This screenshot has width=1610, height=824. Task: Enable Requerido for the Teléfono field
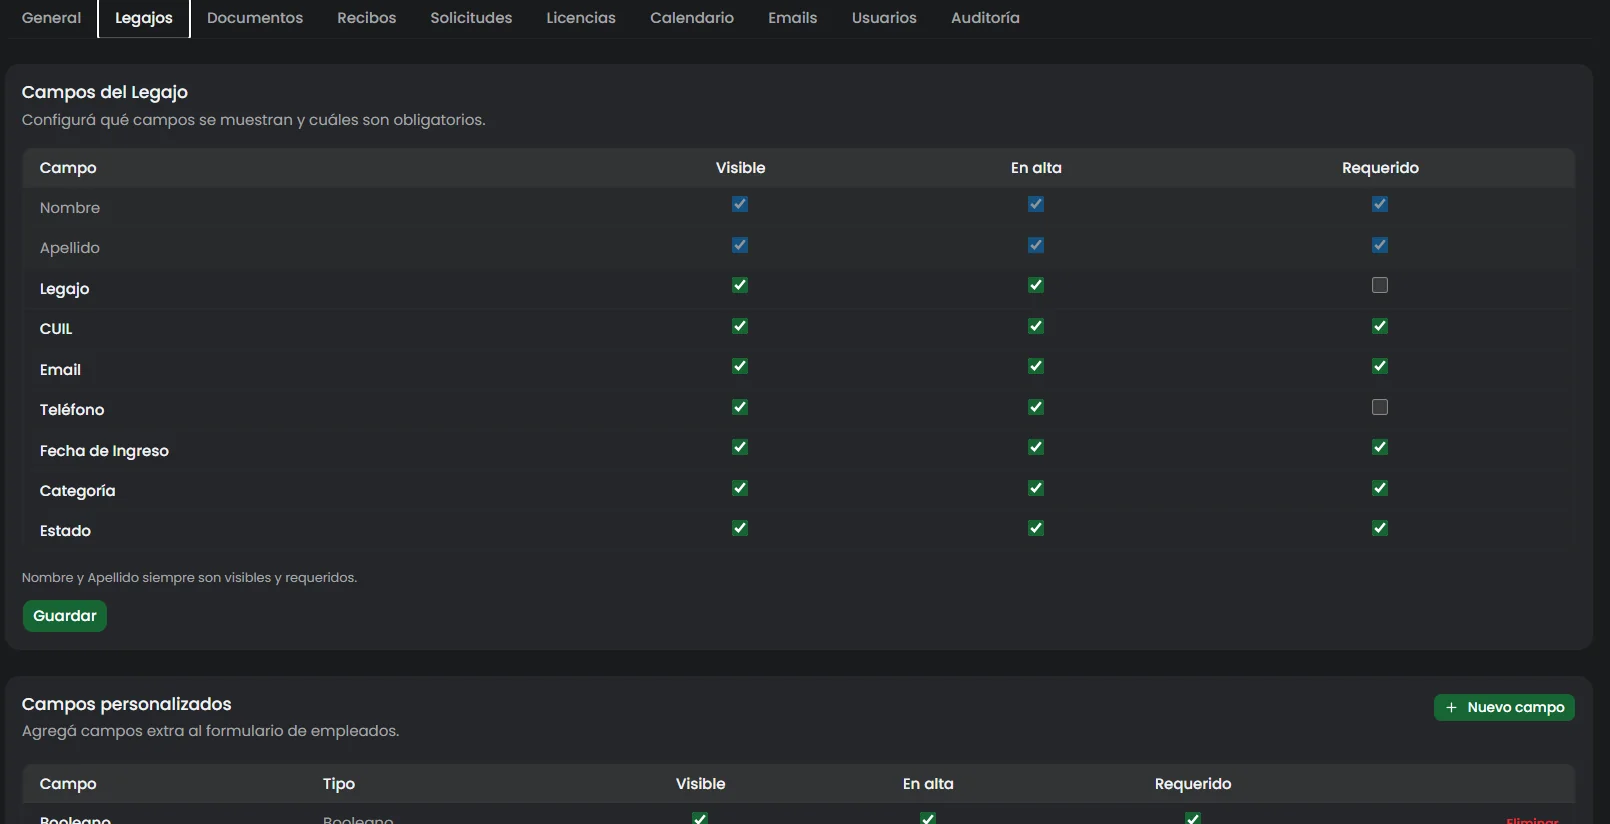pos(1380,407)
